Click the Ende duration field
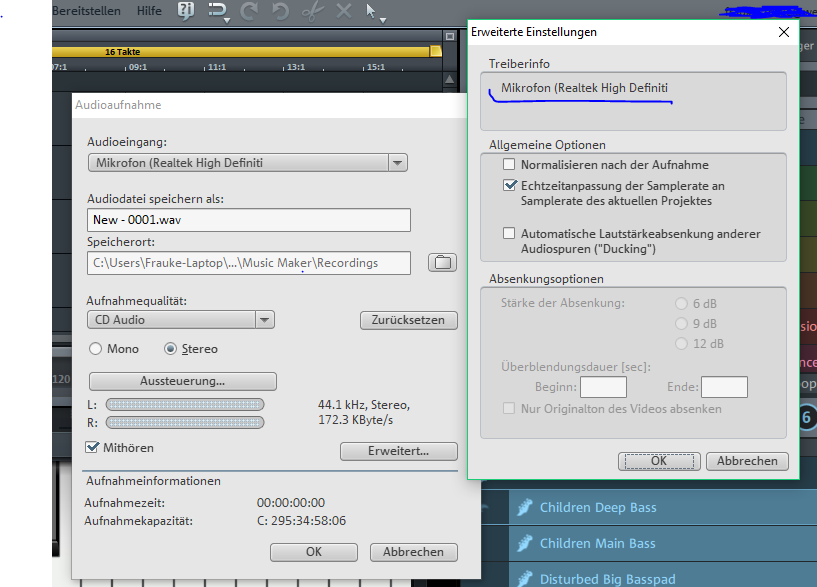Screen dimensions: 817x587 click(x=724, y=387)
